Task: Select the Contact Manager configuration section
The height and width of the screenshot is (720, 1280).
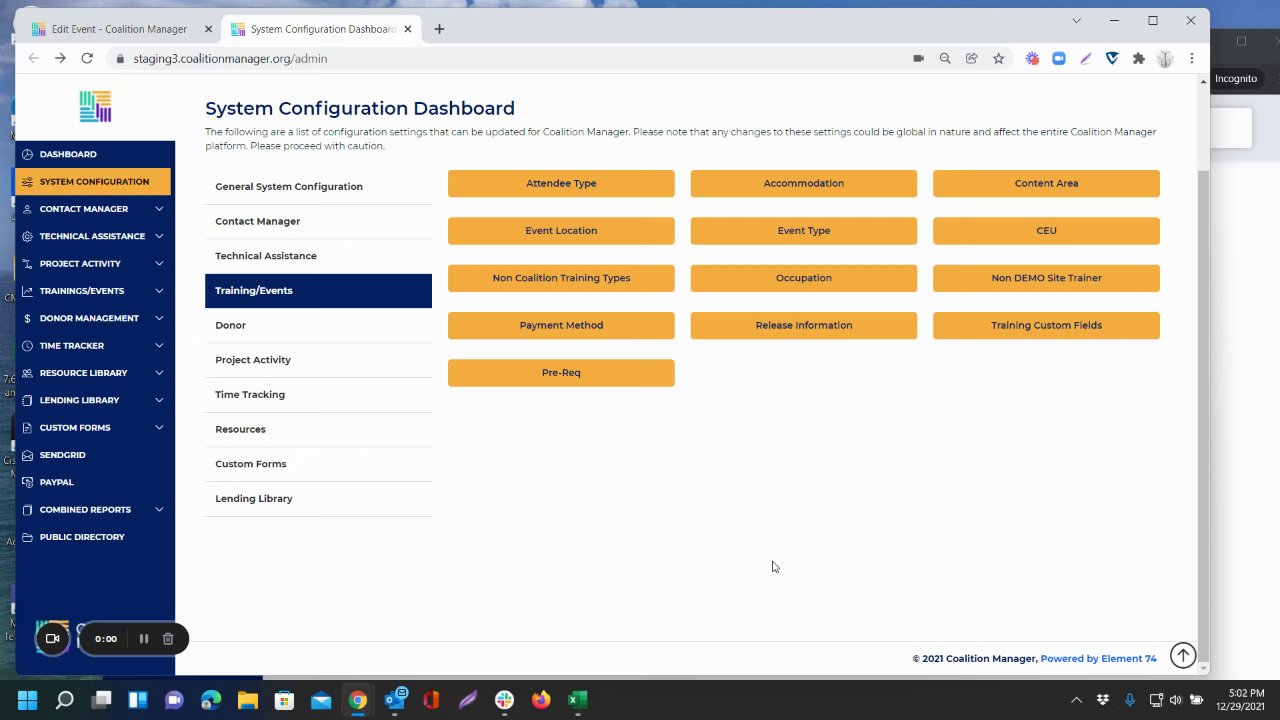Action: click(x=318, y=221)
